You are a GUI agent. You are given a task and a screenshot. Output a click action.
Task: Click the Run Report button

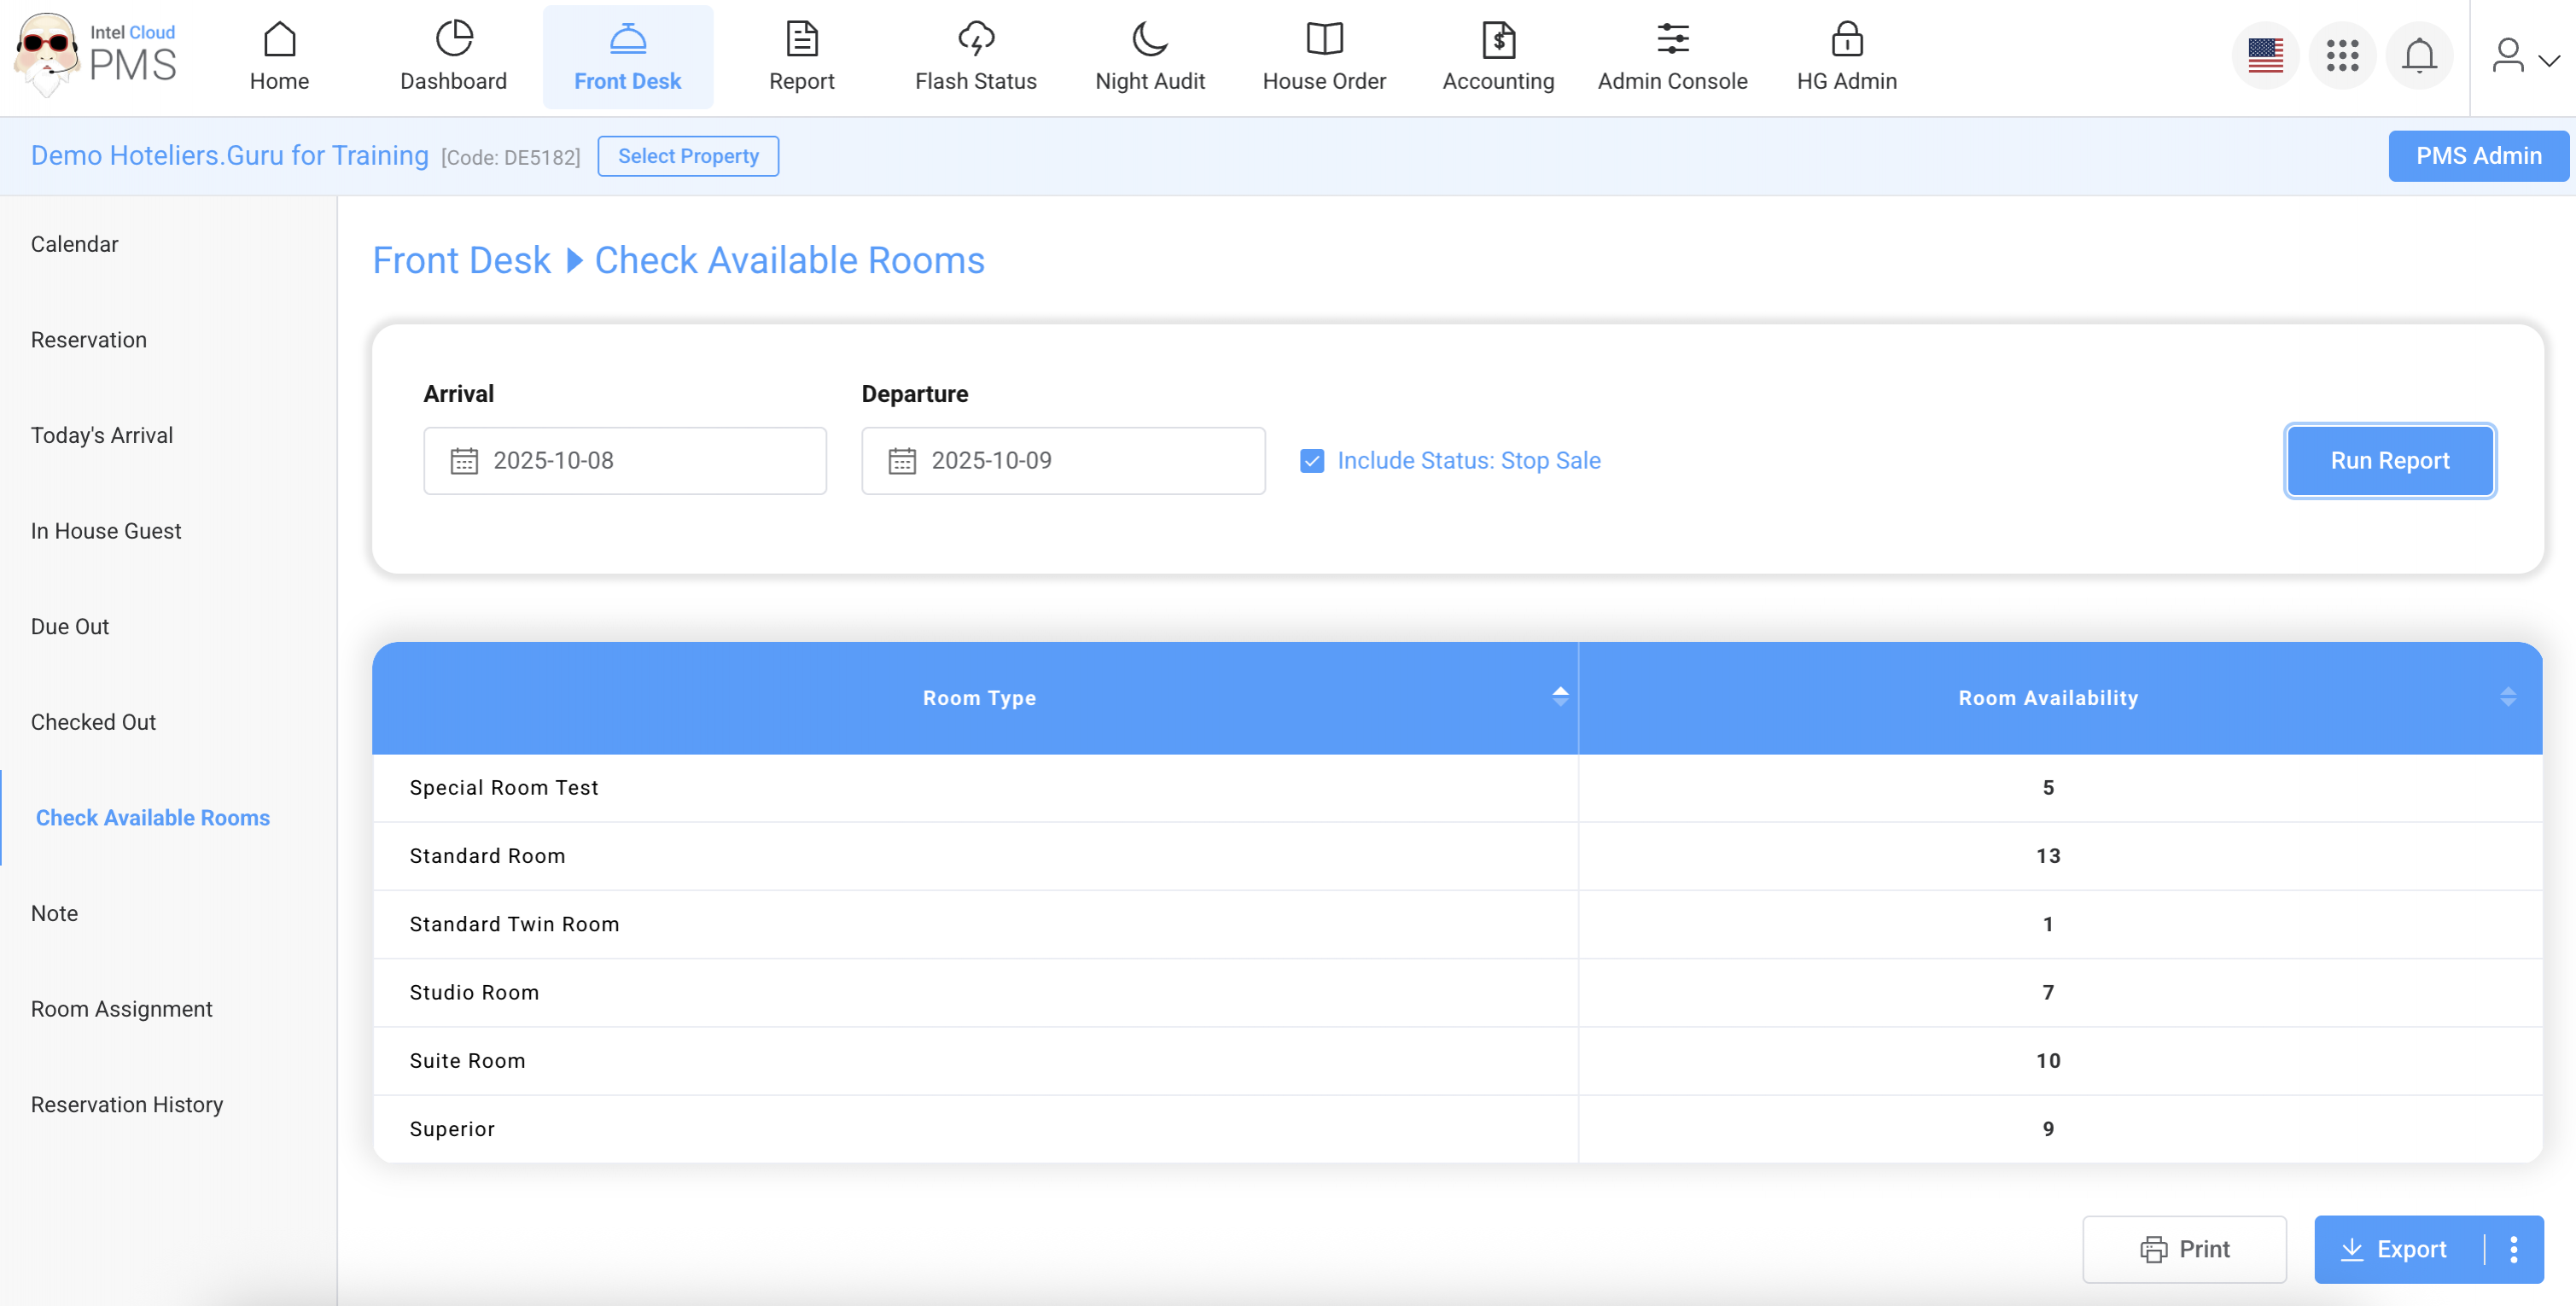2388,461
